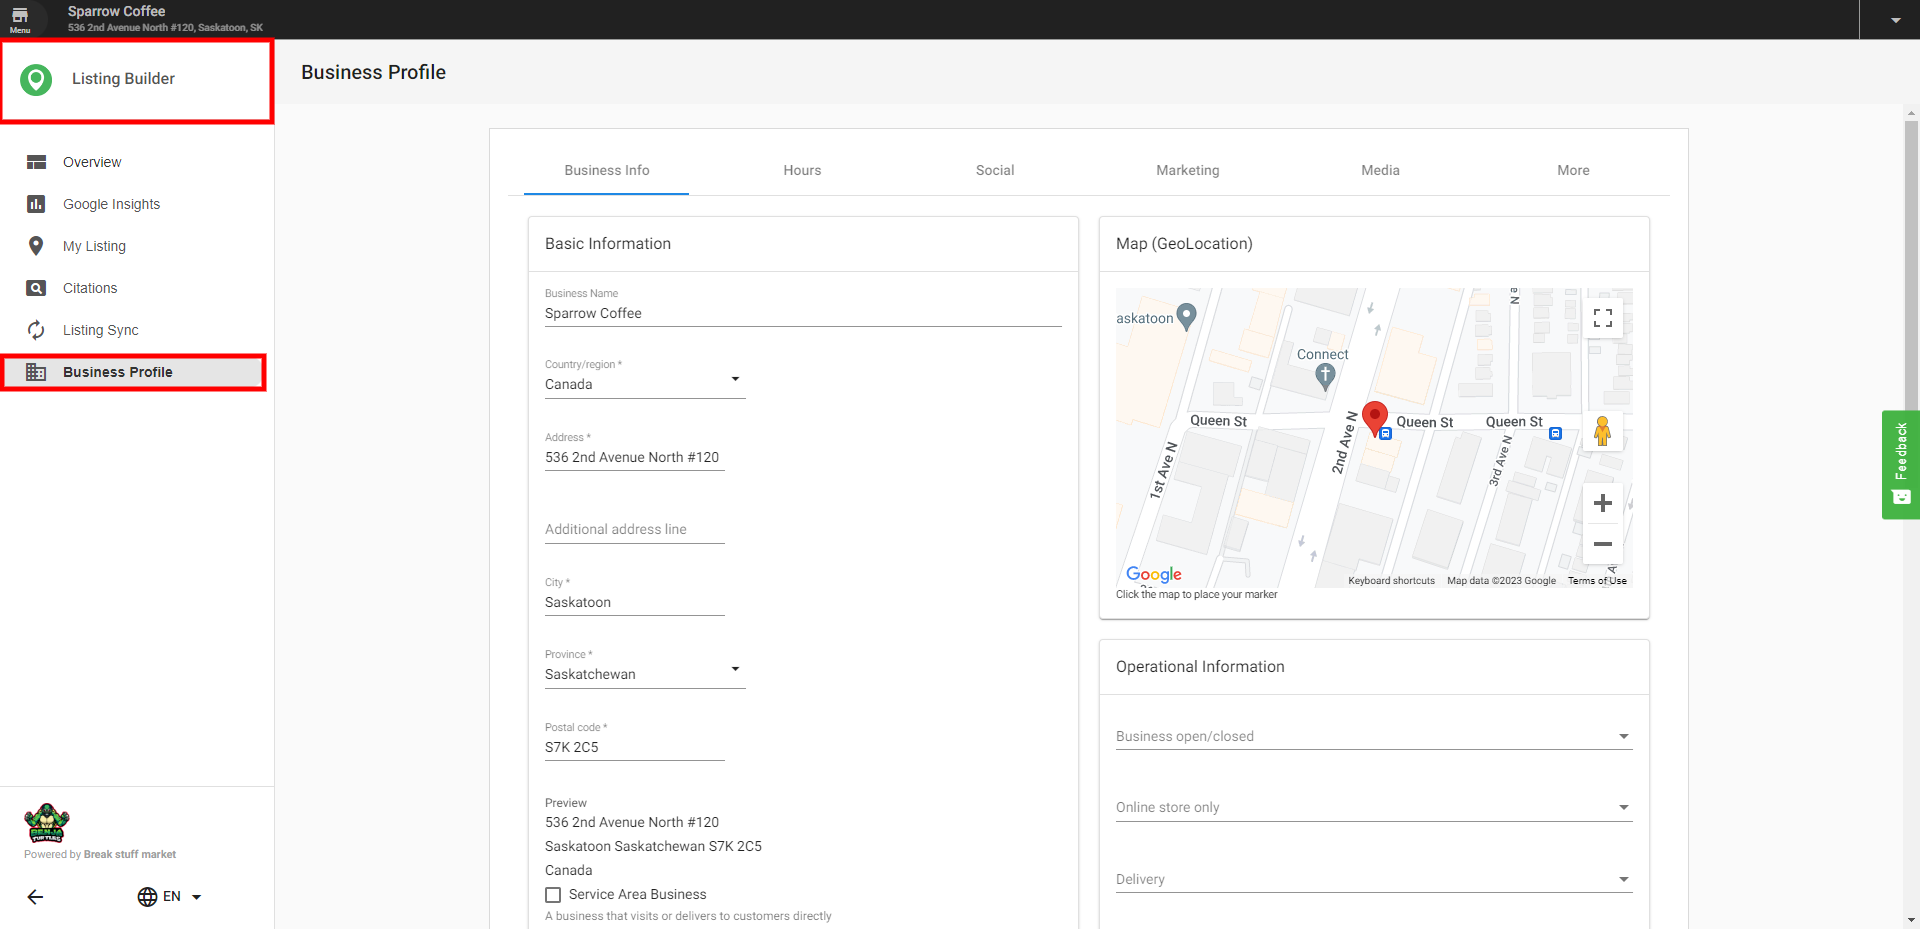Select the Street View pegman
The image size is (1920, 929).
coord(1603,431)
